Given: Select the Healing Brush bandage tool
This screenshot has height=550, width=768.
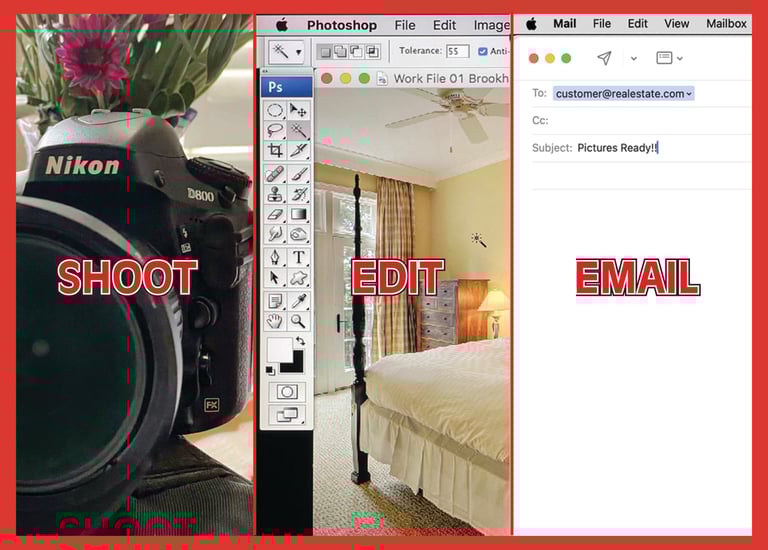Looking at the screenshot, I should [275, 173].
